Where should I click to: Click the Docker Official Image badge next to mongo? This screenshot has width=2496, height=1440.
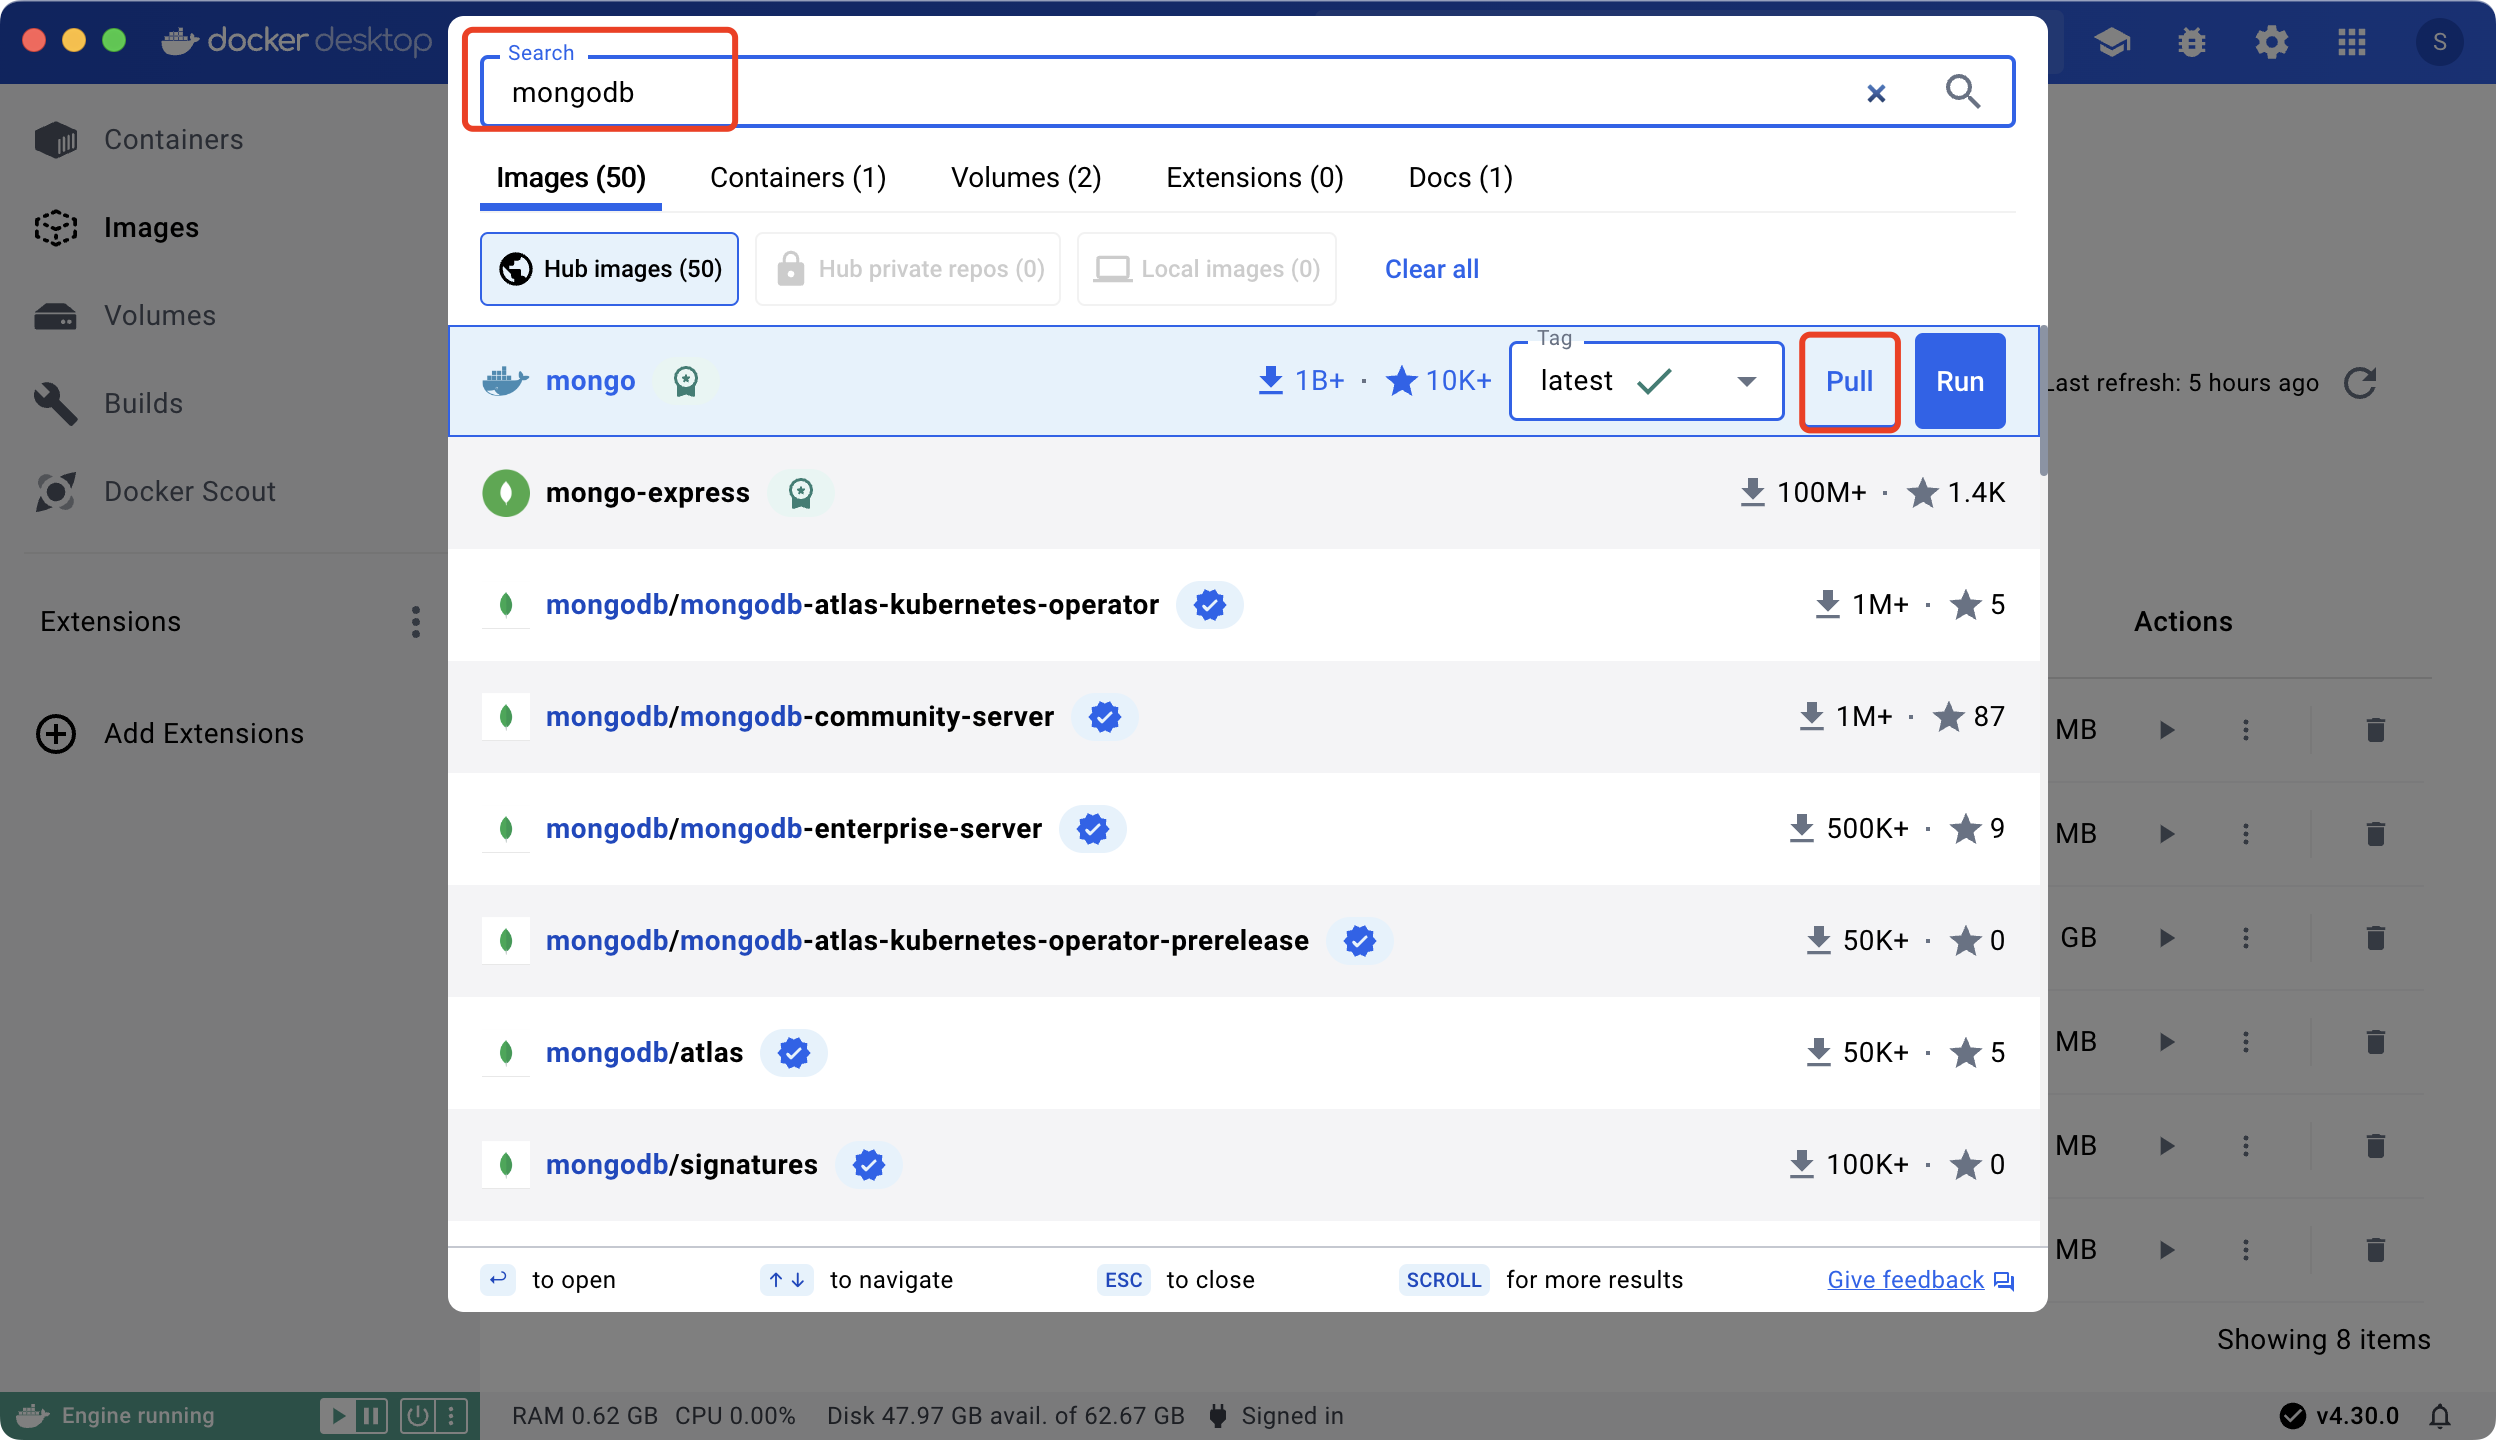[685, 381]
